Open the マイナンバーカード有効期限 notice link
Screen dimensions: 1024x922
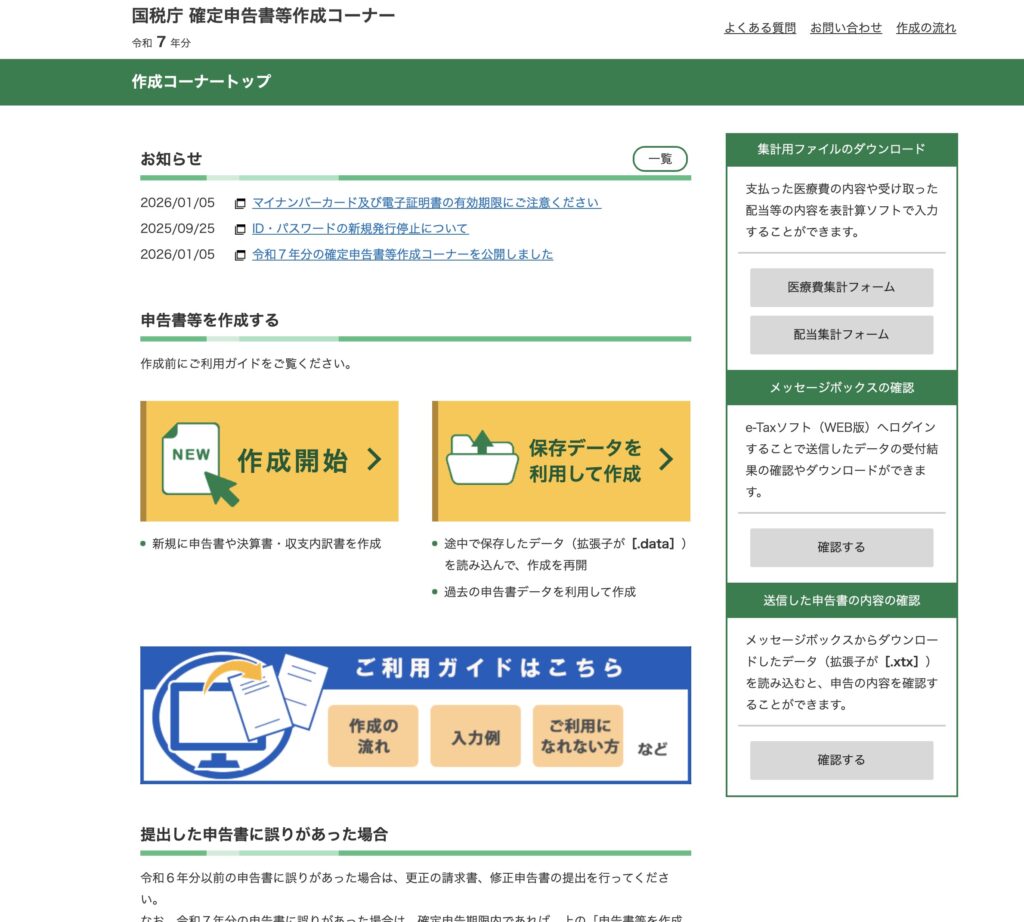[426, 203]
